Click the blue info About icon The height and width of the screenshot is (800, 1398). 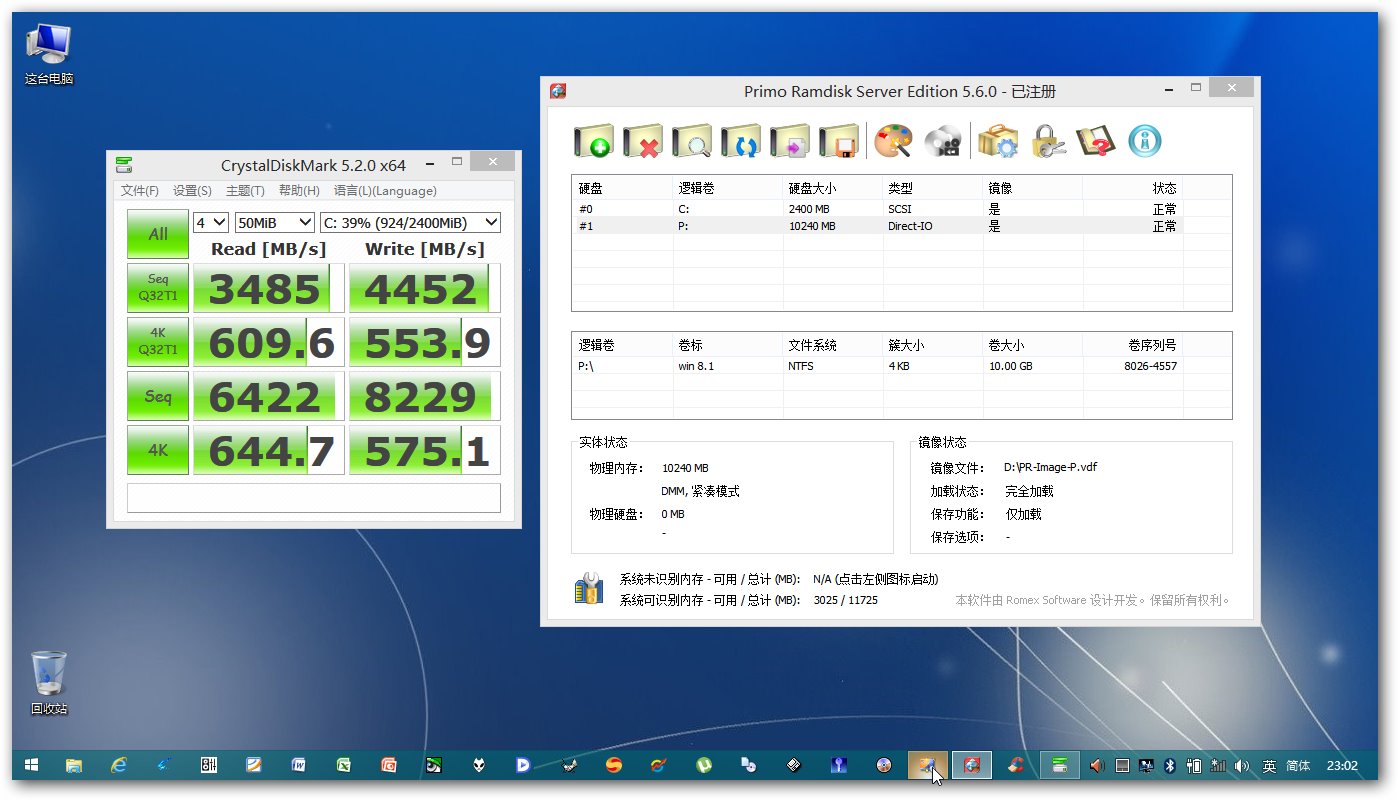tap(1145, 142)
